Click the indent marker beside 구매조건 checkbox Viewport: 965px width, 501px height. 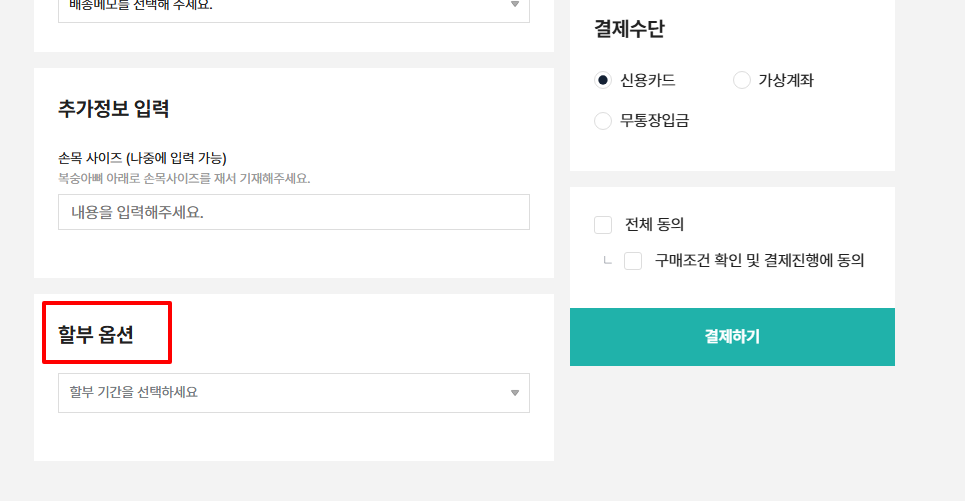(x=607, y=260)
